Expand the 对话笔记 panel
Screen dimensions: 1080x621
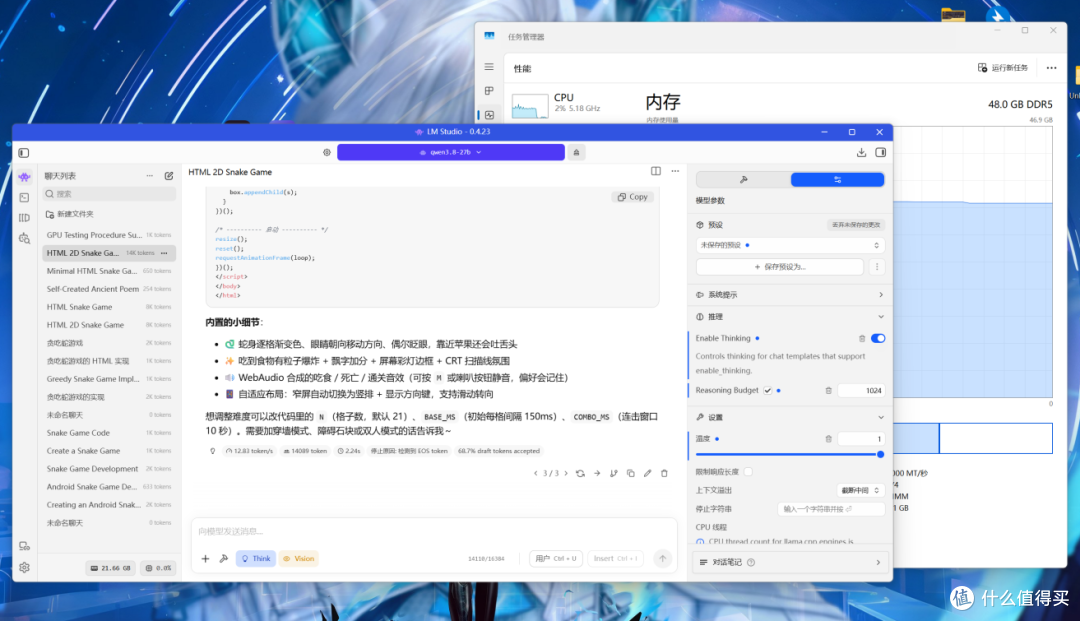click(x=789, y=562)
